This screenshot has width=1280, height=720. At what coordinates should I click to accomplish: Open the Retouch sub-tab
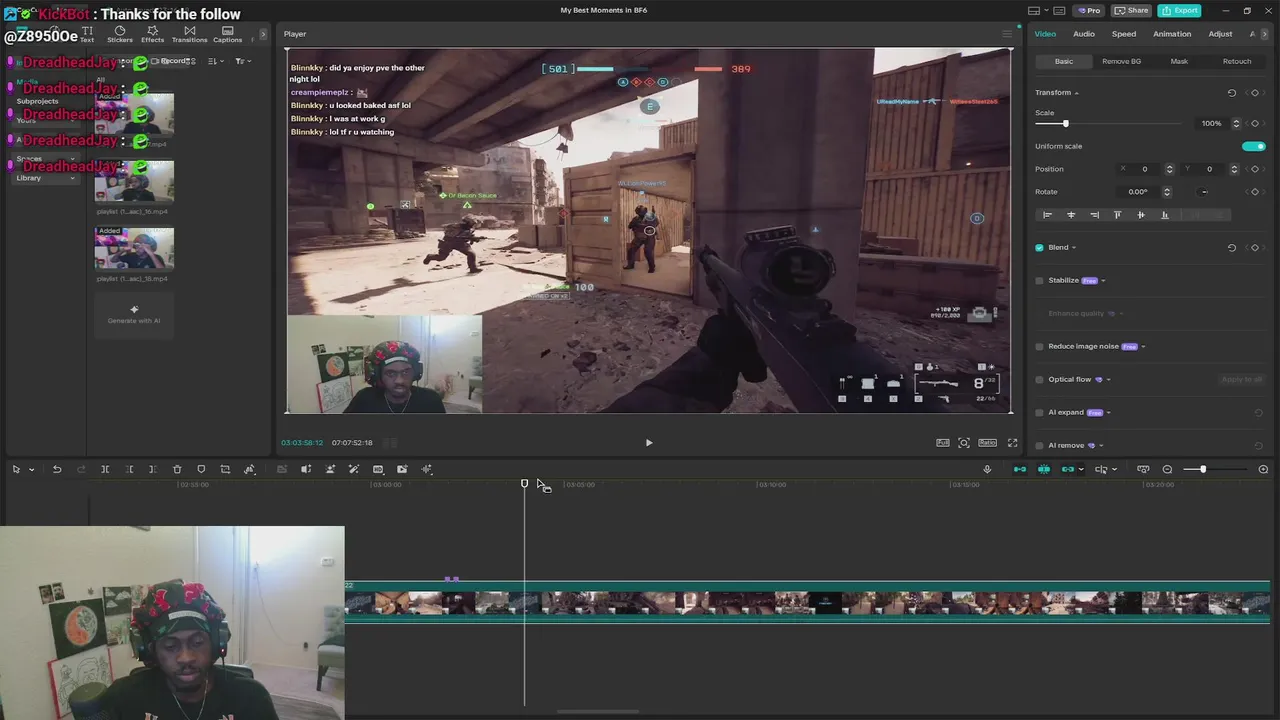point(1237,61)
